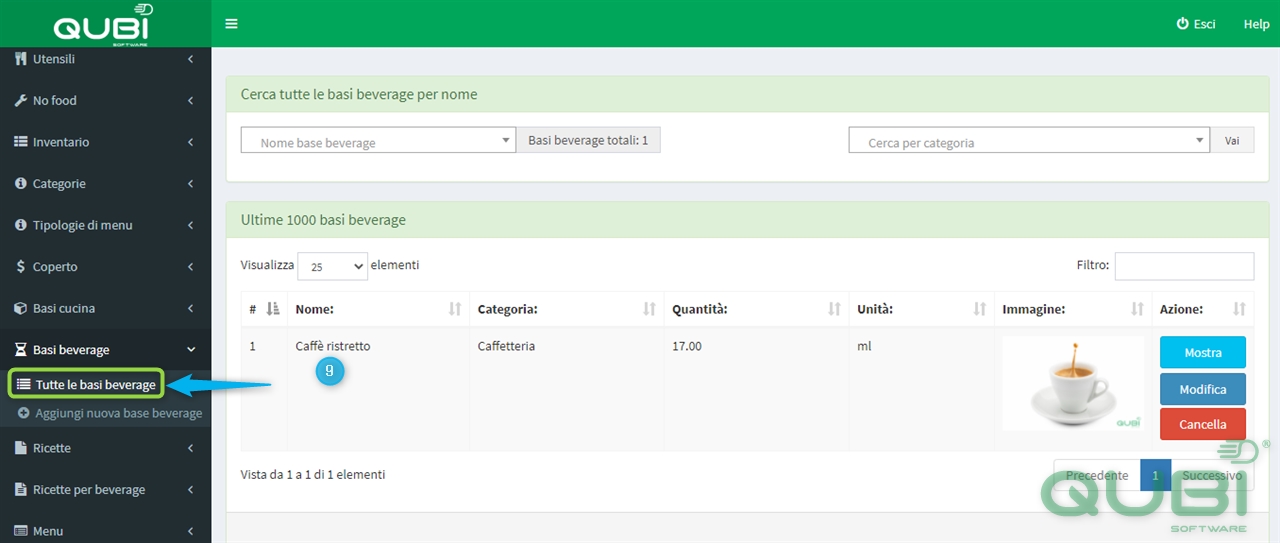Screen dimensions: 1280x543
Task: Click the Ricette document icon
Action: click(21, 448)
